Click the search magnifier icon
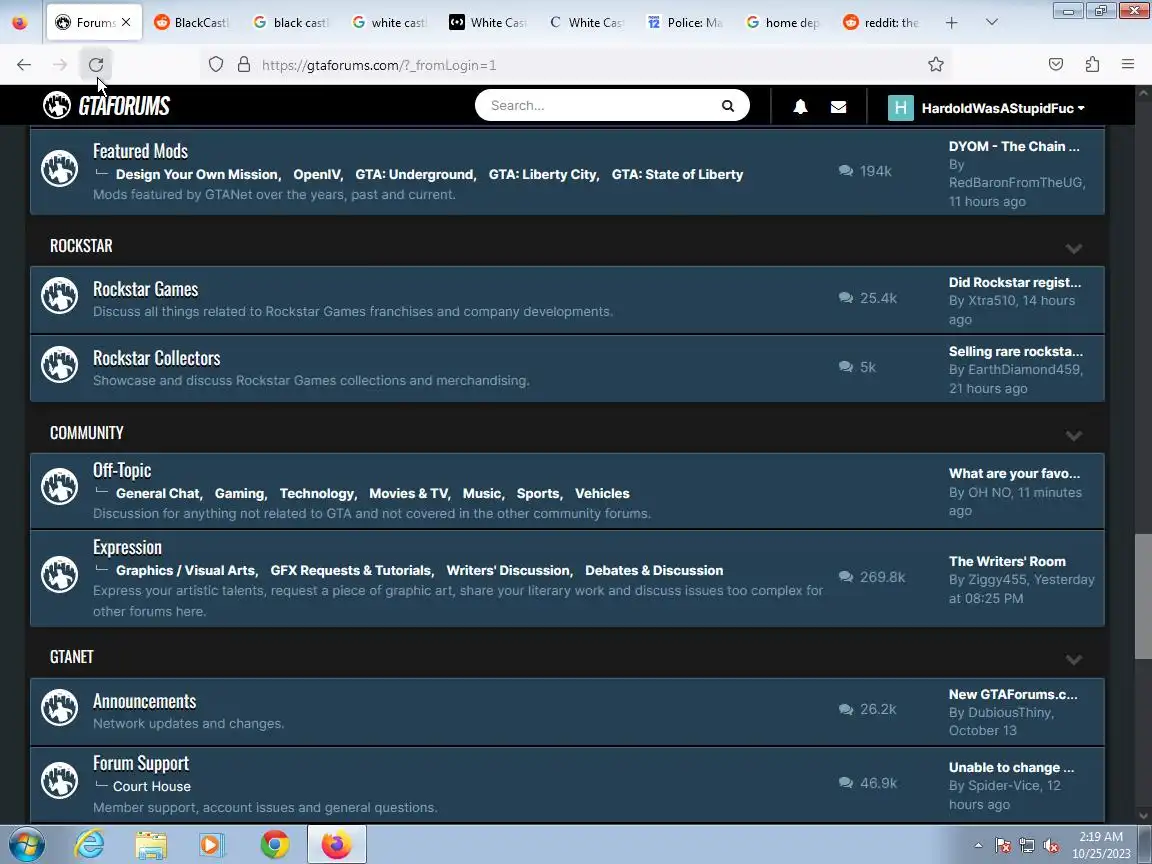 [727, 106]
